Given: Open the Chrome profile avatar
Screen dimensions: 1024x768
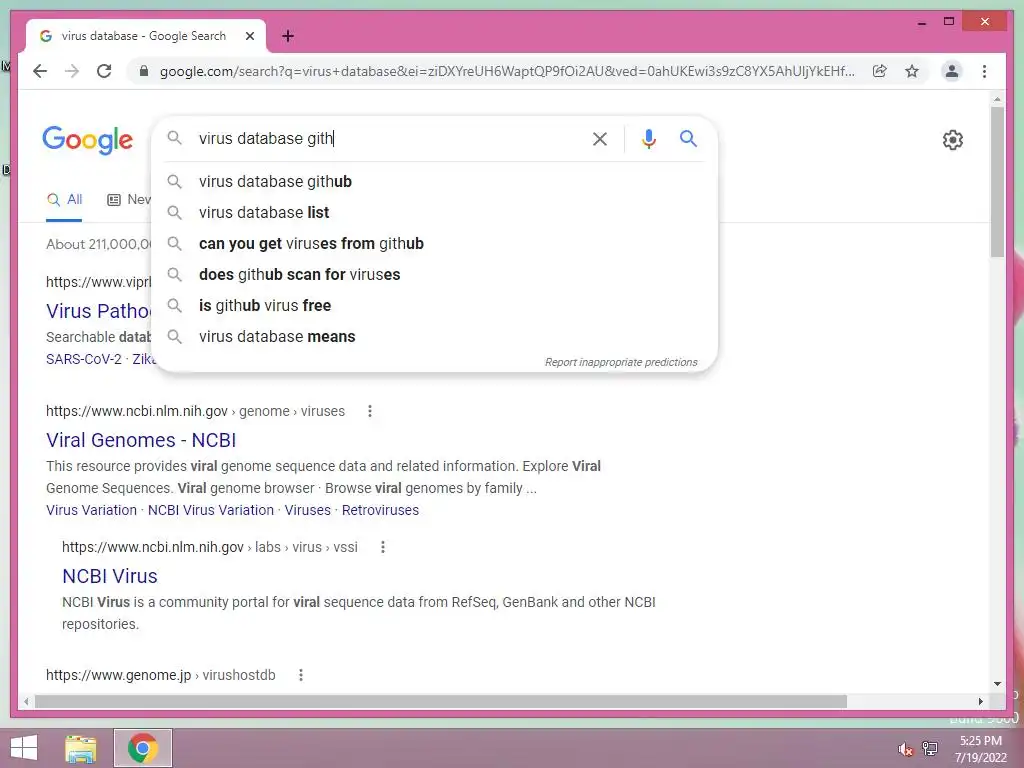Looking at the screenshot, I should pyautogui.click(x=952, y=71).
